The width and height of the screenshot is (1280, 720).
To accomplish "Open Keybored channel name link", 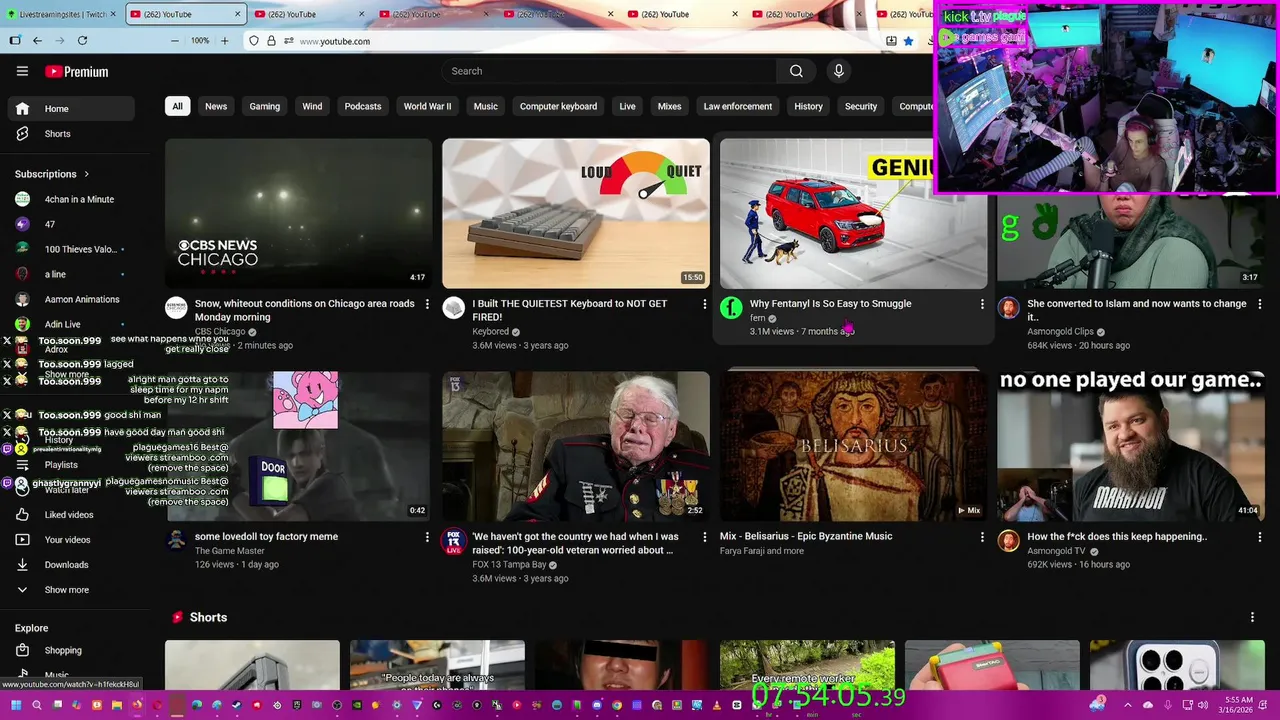I will [x=491, y=332].
